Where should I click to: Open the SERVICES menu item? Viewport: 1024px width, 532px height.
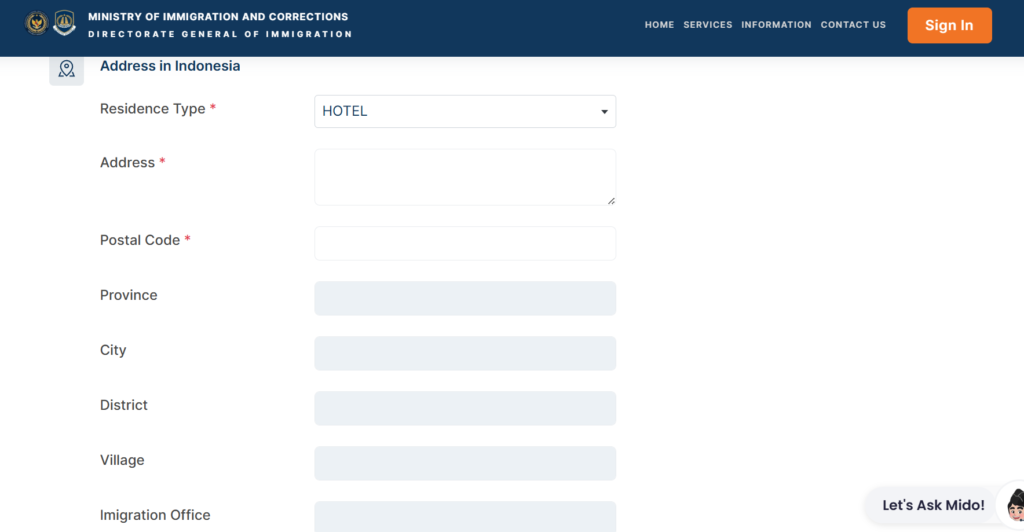click(708, 25)
